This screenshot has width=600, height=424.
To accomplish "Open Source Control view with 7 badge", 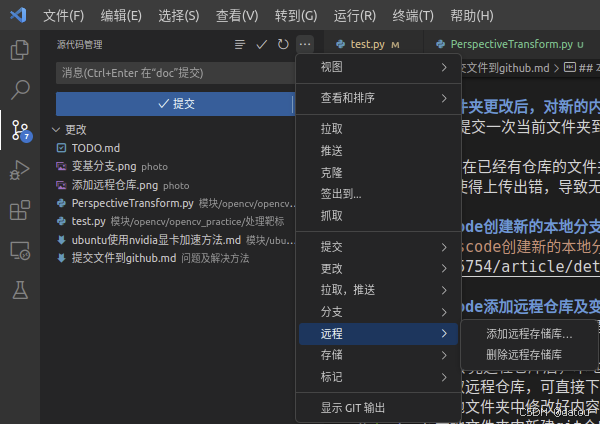I will tap(20, 130).
